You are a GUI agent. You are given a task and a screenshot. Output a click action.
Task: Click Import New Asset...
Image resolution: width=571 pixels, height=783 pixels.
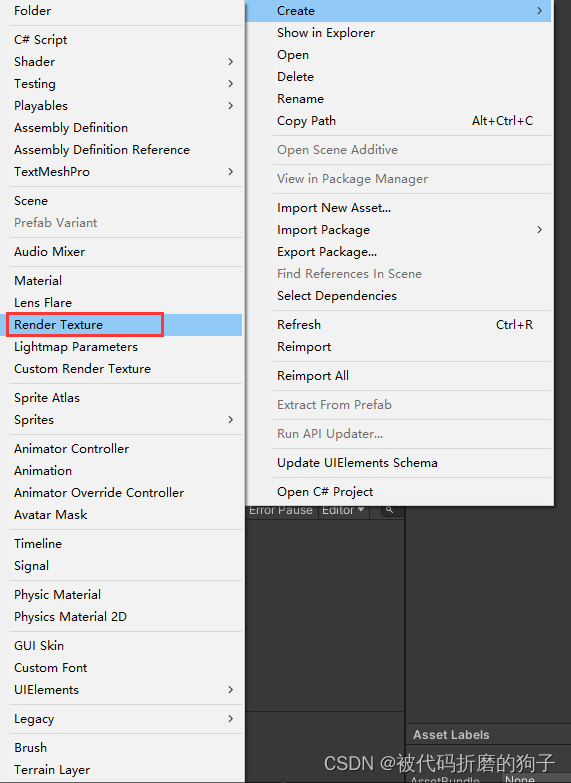click(399, 208)
